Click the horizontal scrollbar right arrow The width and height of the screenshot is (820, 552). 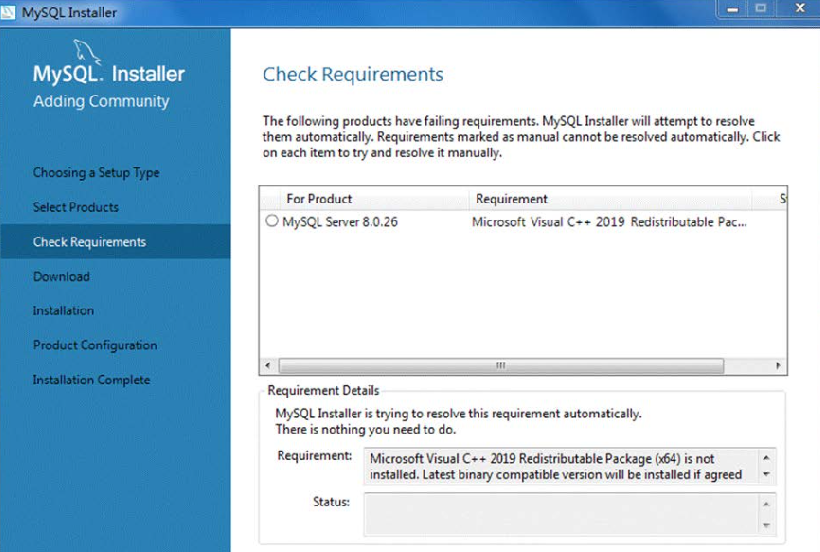tap(778, 365)
